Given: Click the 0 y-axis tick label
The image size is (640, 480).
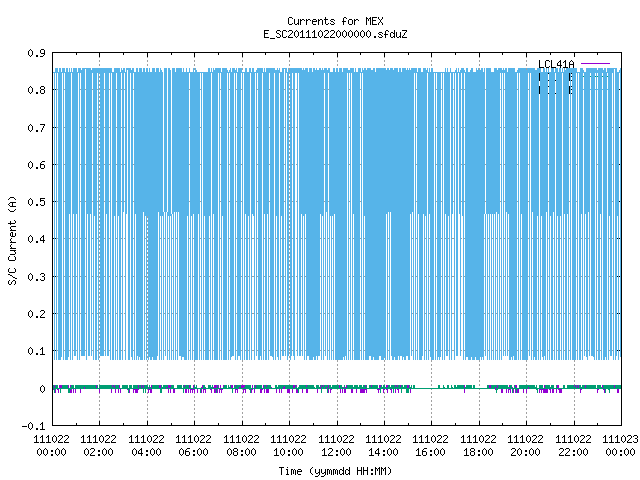Looking at the screenshot, I should pos(42,389).
